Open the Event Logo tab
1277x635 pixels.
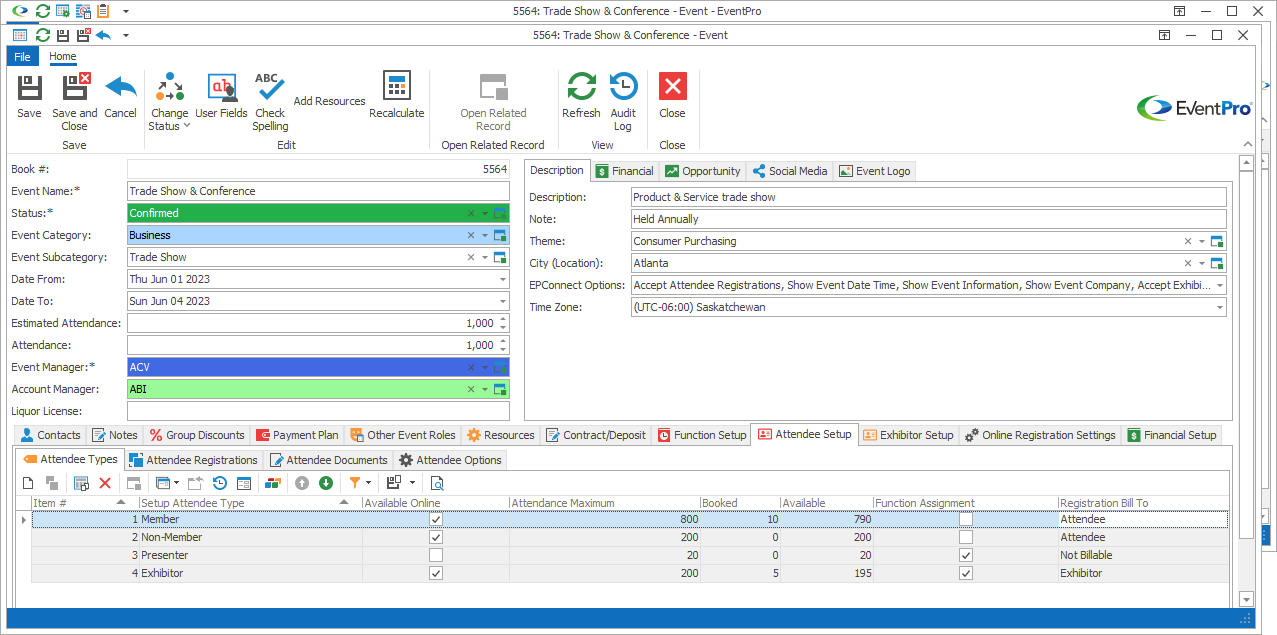875,171
